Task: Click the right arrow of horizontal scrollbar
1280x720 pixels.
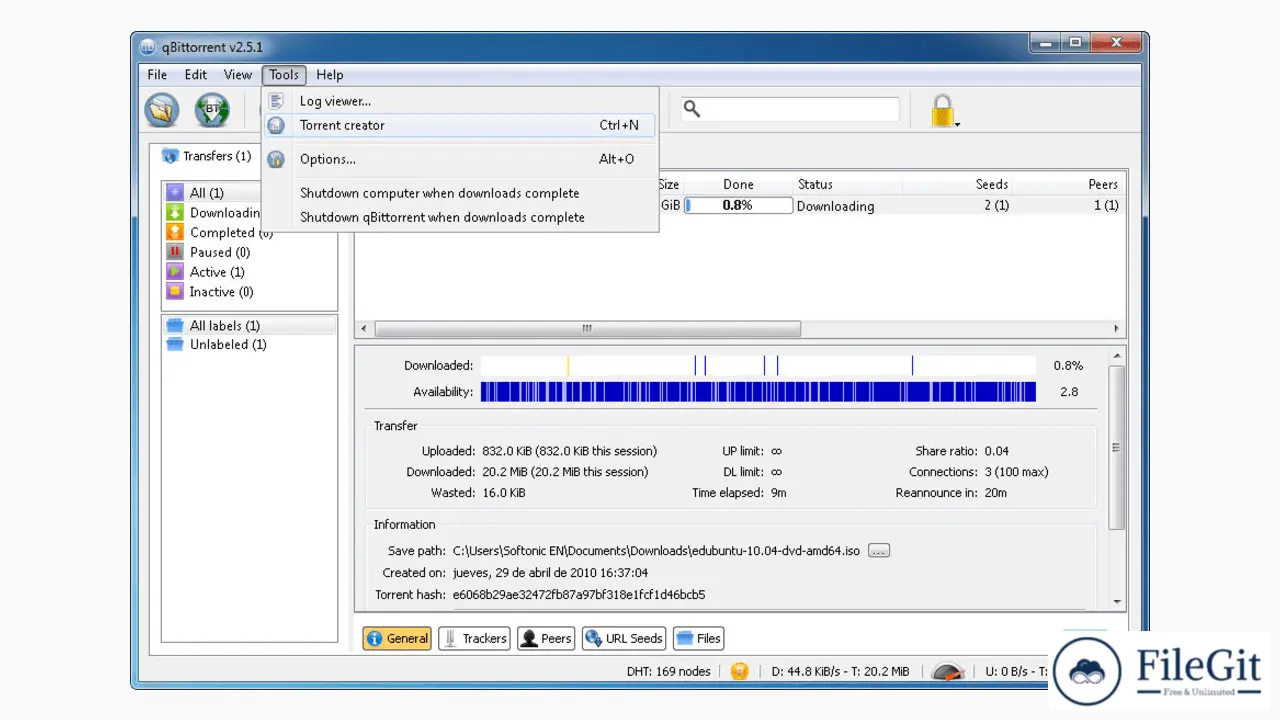Action: pos(1116,329)
